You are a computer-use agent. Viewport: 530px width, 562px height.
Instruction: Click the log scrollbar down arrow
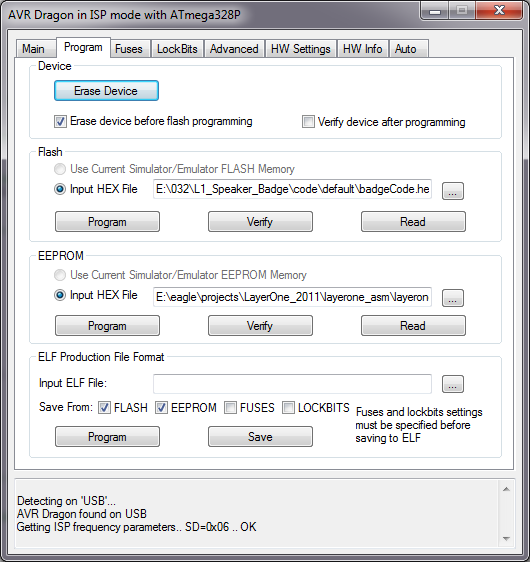(506, 538)
